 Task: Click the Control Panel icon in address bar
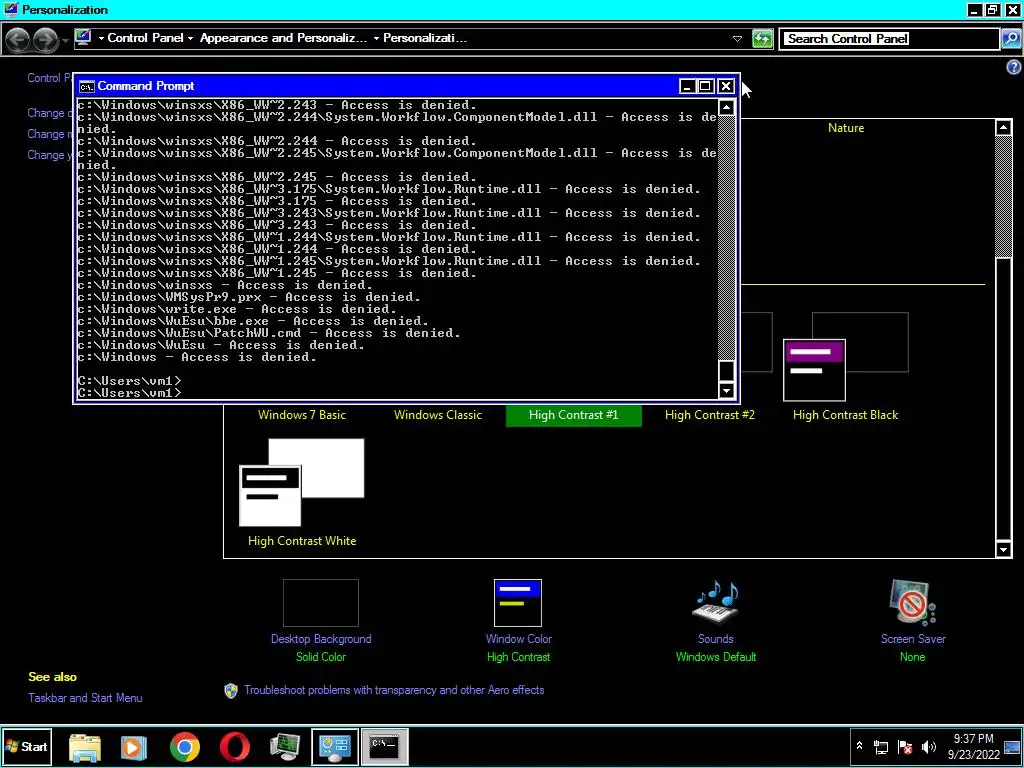pos(83,37)
